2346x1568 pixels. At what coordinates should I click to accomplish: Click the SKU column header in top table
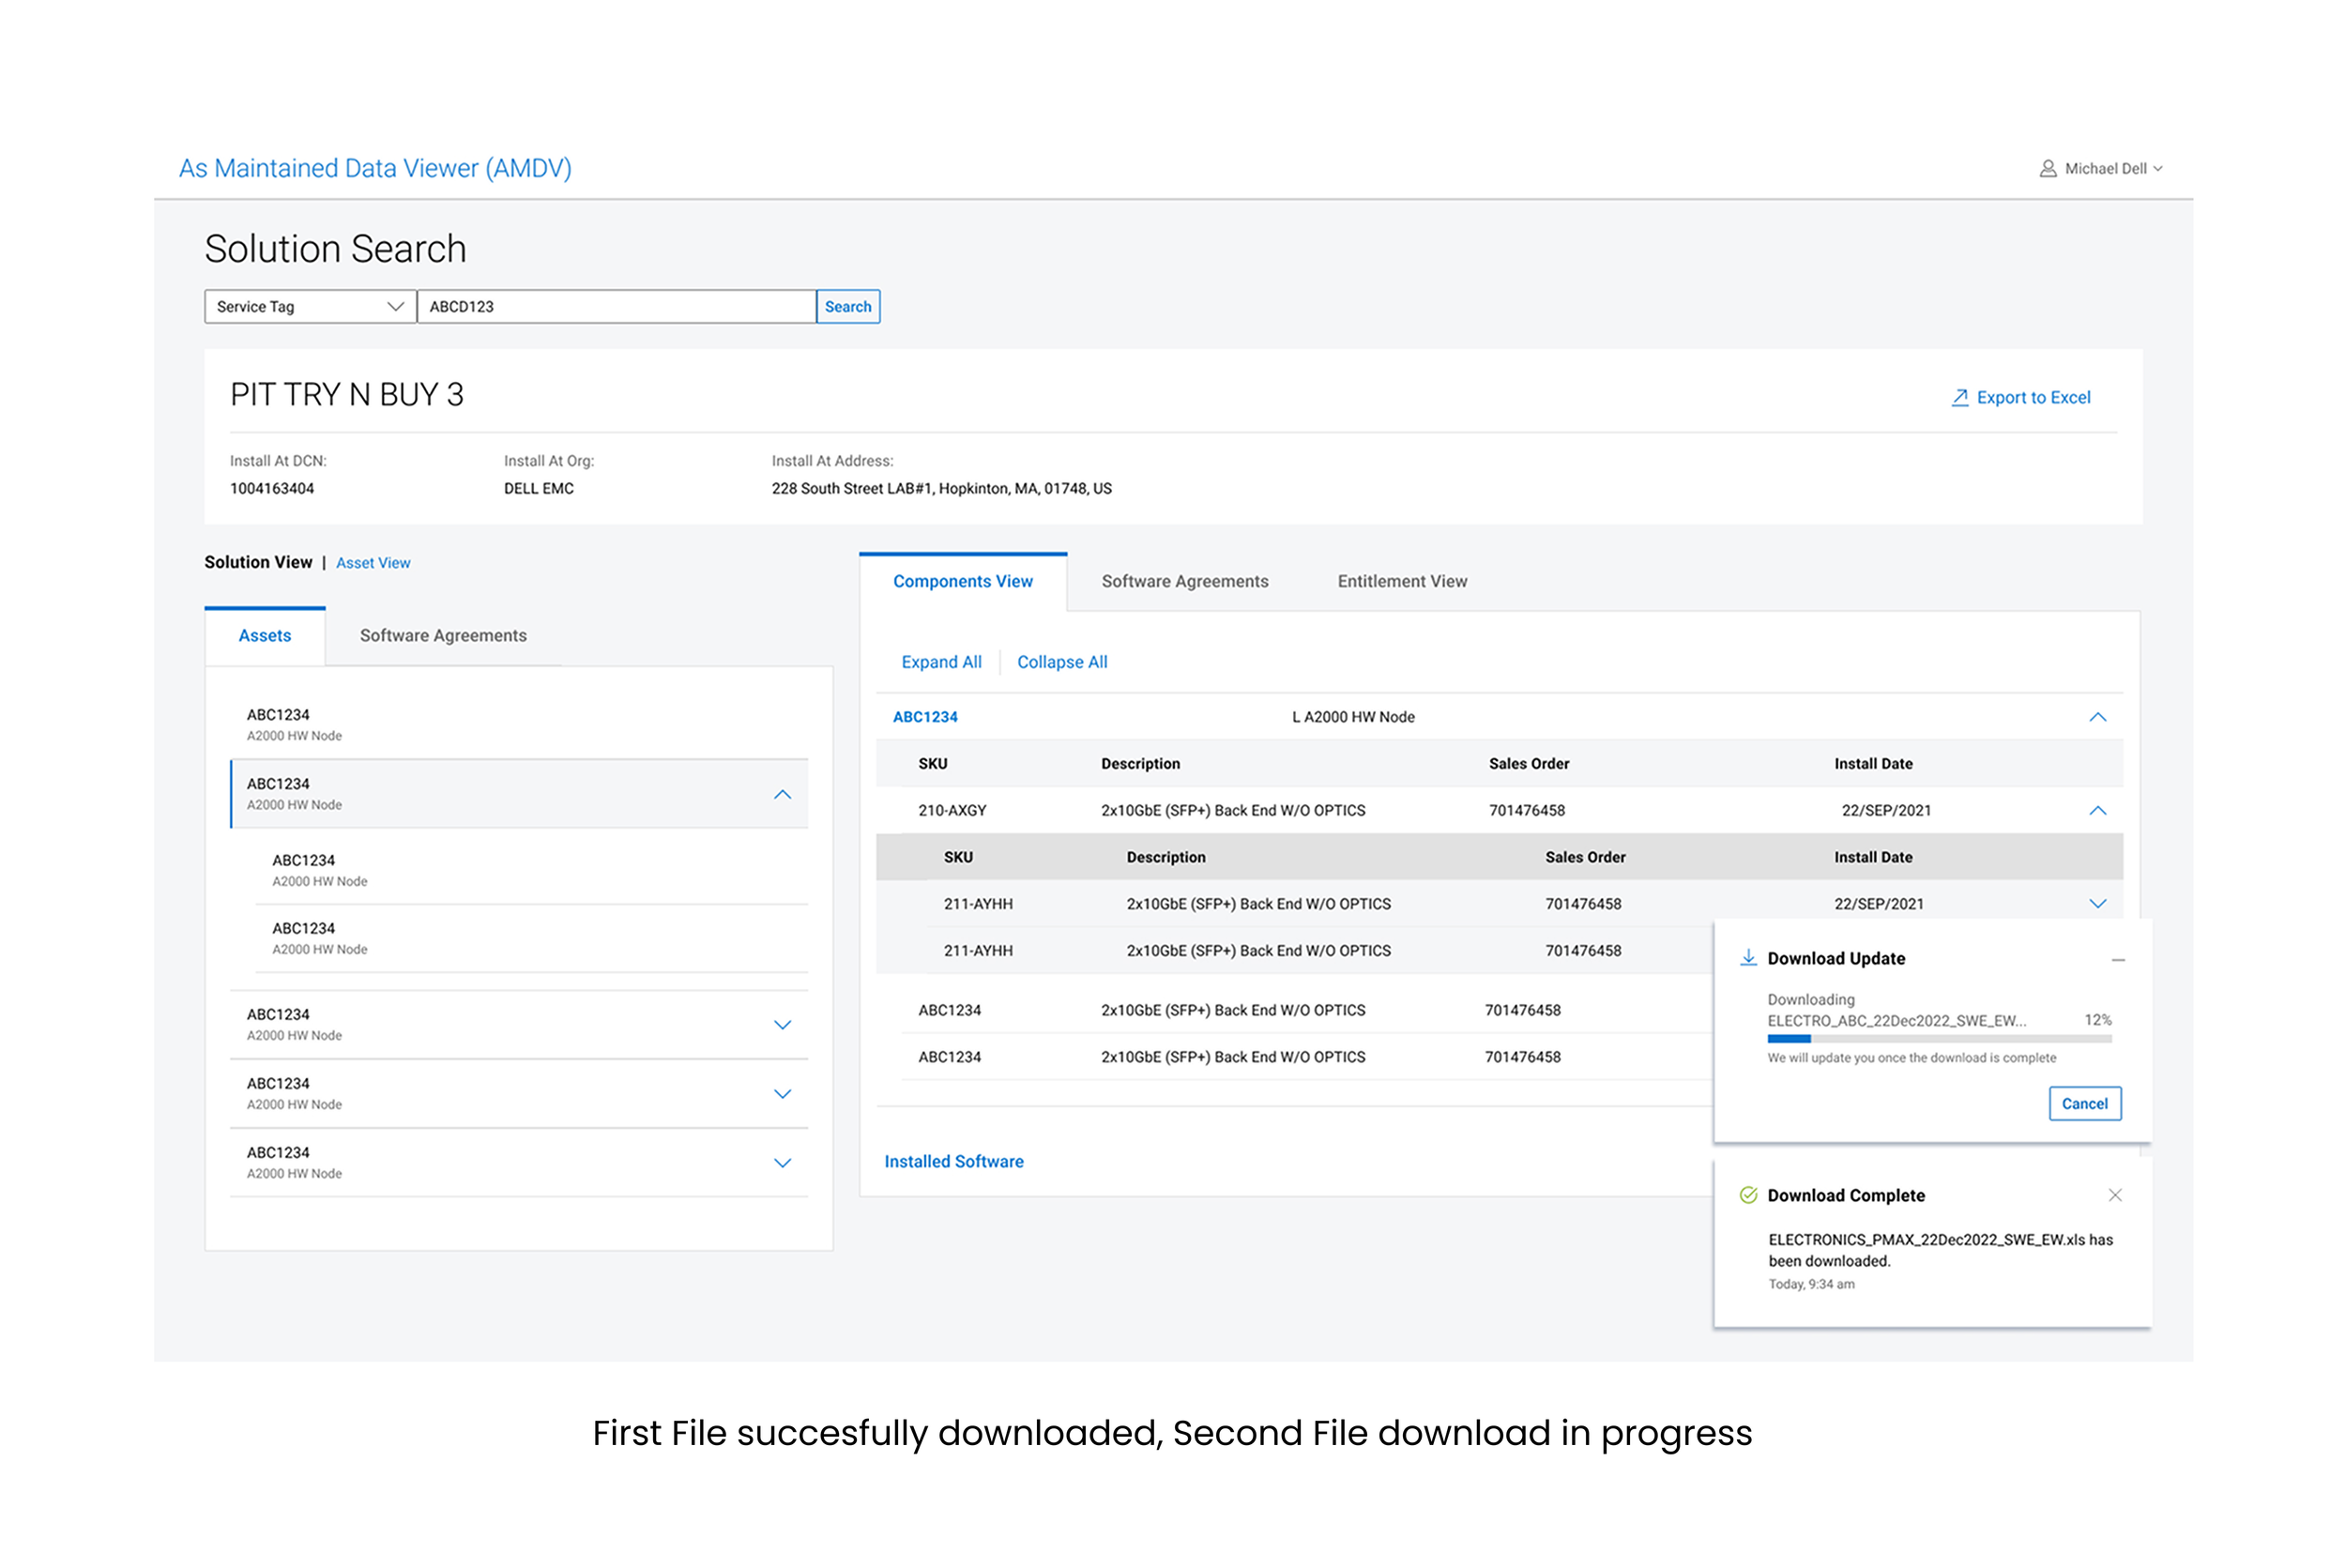click(x=932, y=764)
